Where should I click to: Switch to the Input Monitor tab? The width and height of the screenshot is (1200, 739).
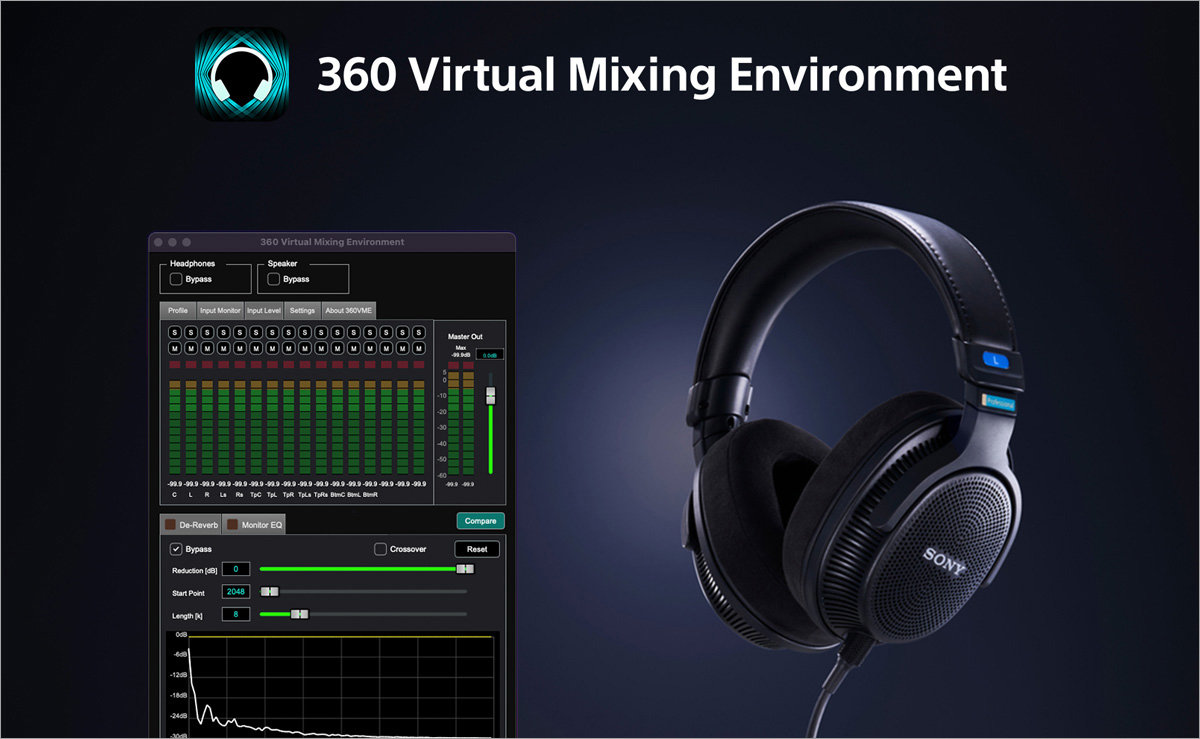coord(220,311)
